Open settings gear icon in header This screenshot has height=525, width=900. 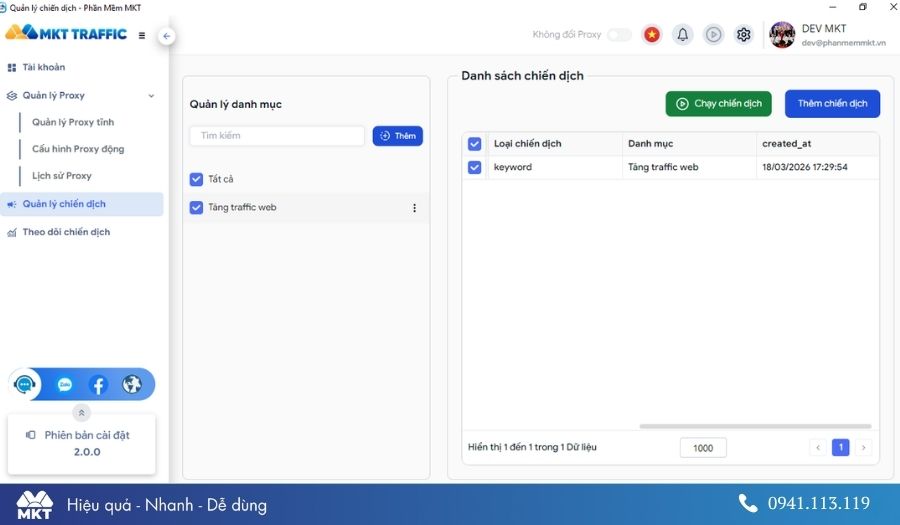[x=743, y=34]
